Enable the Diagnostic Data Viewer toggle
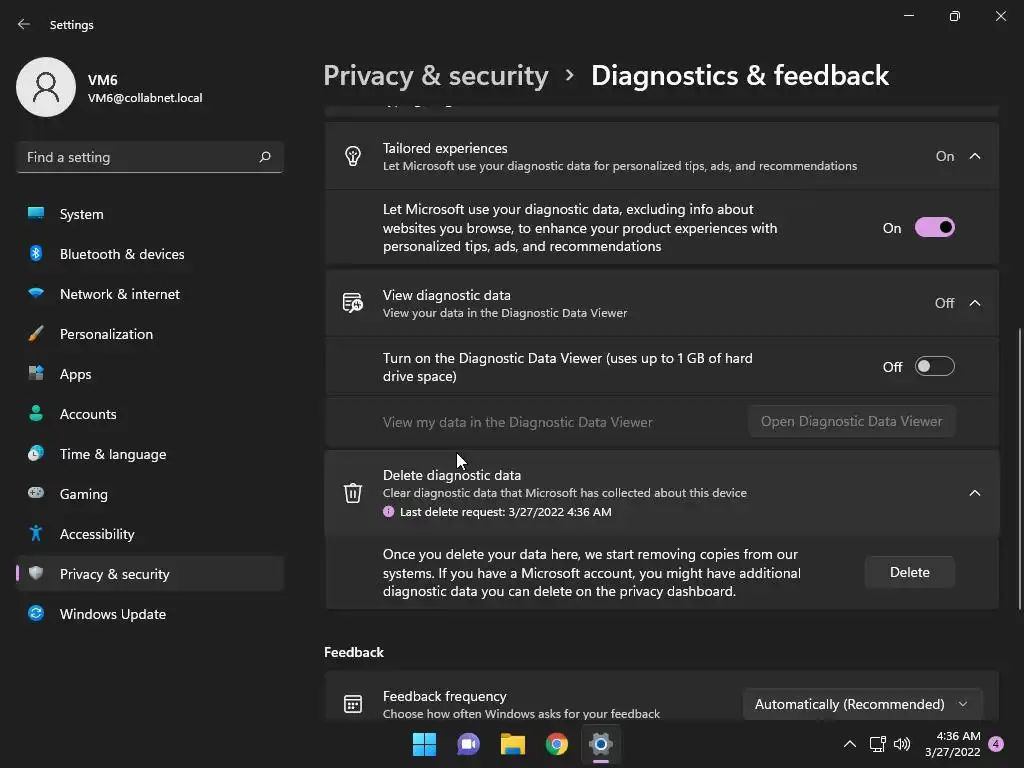Image resolution: width=1024 pixels, height=768 pixels. (x=934, y=367)
